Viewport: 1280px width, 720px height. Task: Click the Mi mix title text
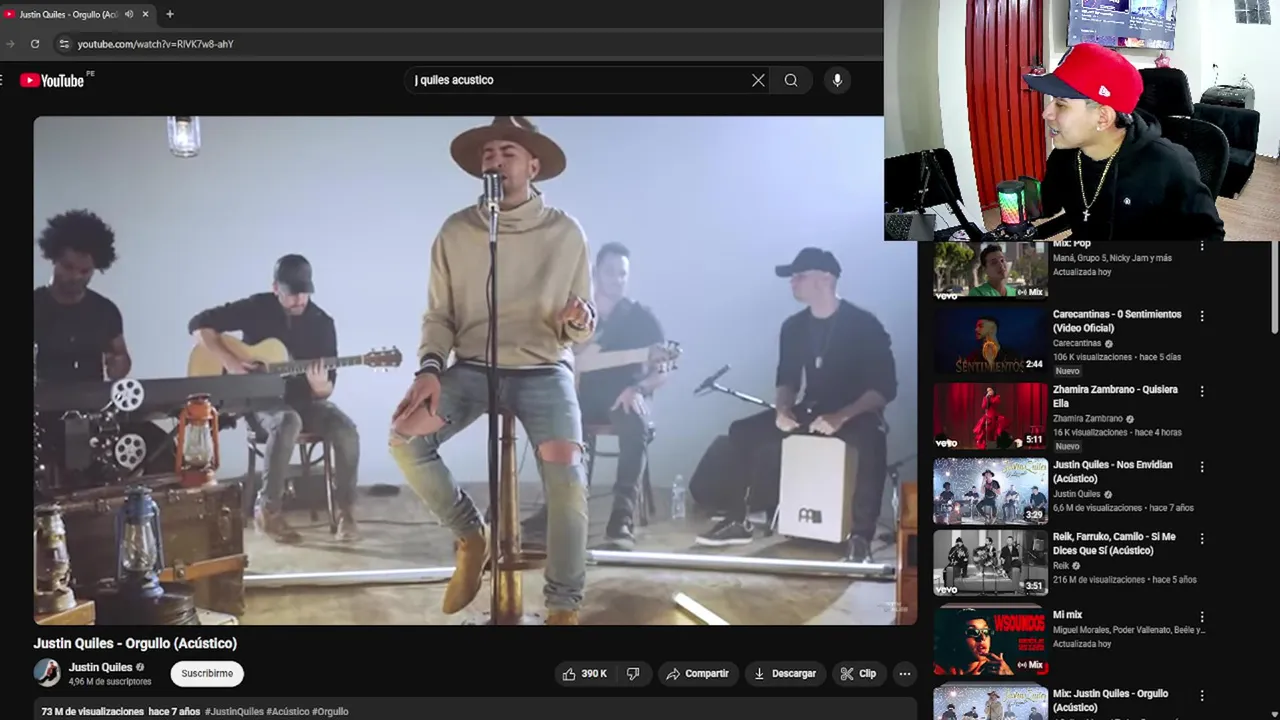(x=1067, y=615)
